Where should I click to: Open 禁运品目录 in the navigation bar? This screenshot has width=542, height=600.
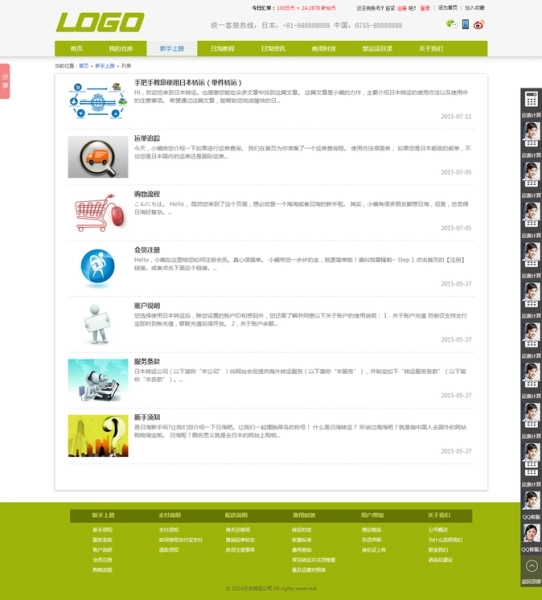pos(377,49)
